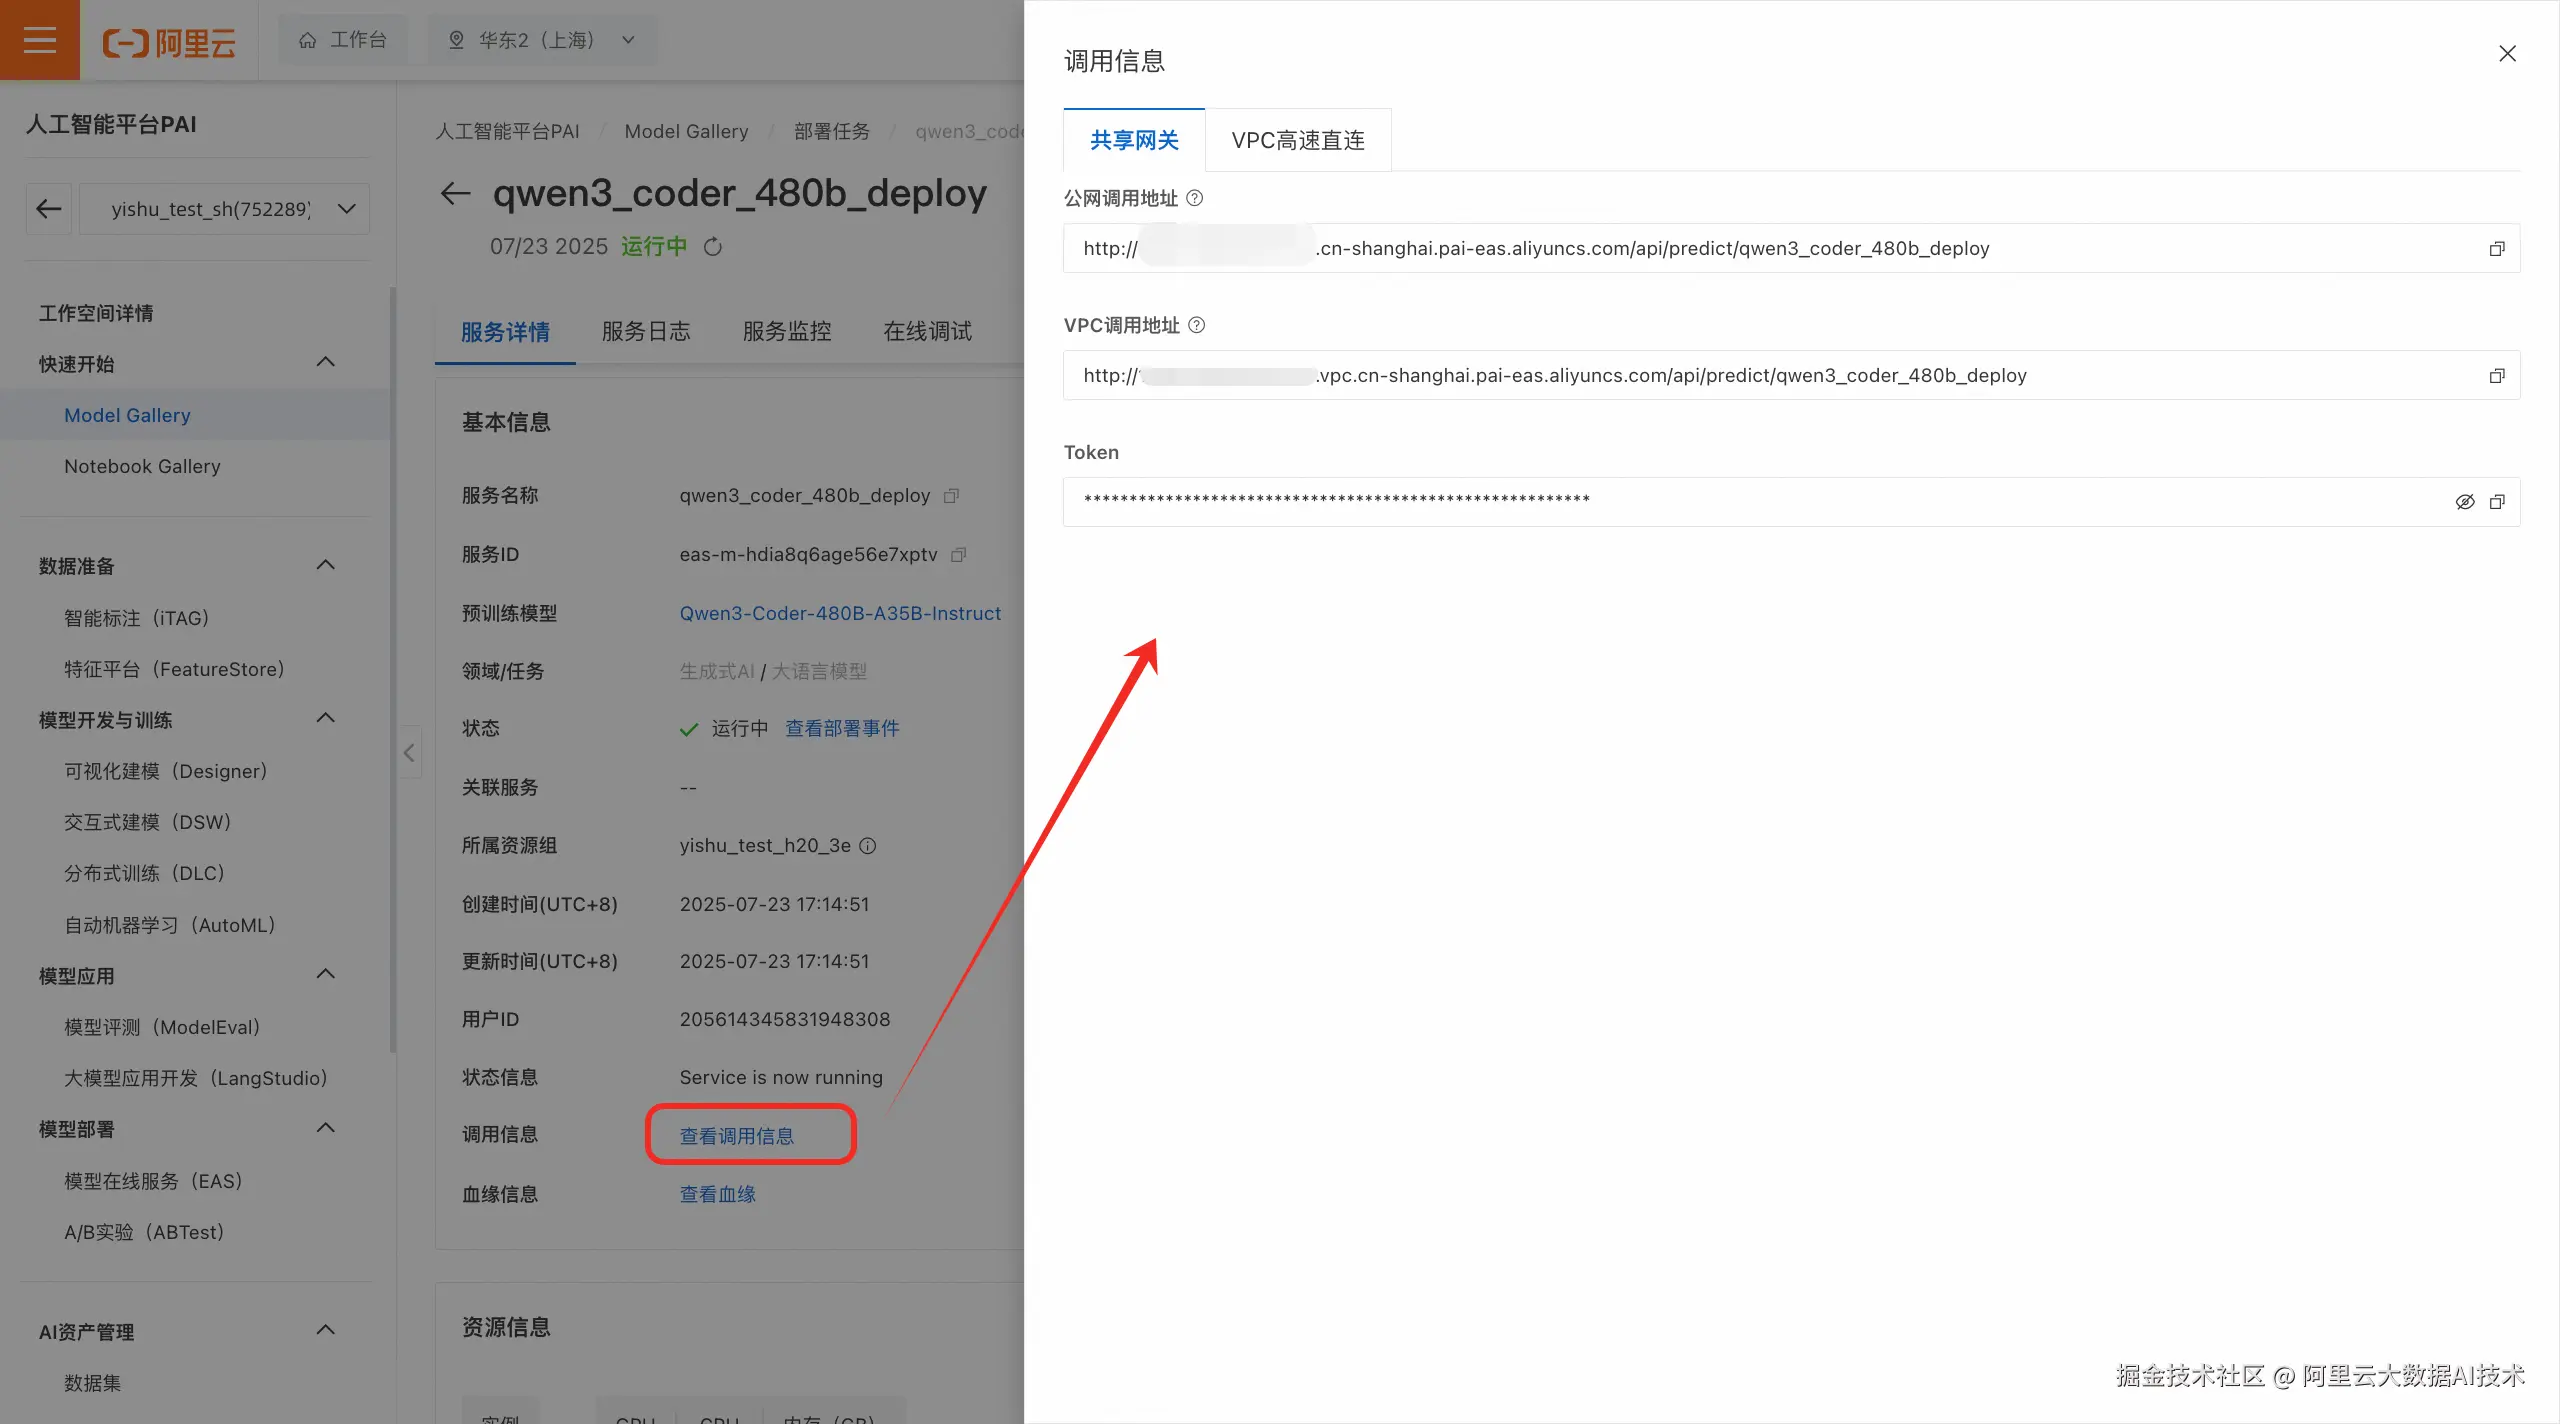Collapse the left sidebar with handle arrow
The image size is (2560, 1424).
pyautogui.click(x=409, y=753)
